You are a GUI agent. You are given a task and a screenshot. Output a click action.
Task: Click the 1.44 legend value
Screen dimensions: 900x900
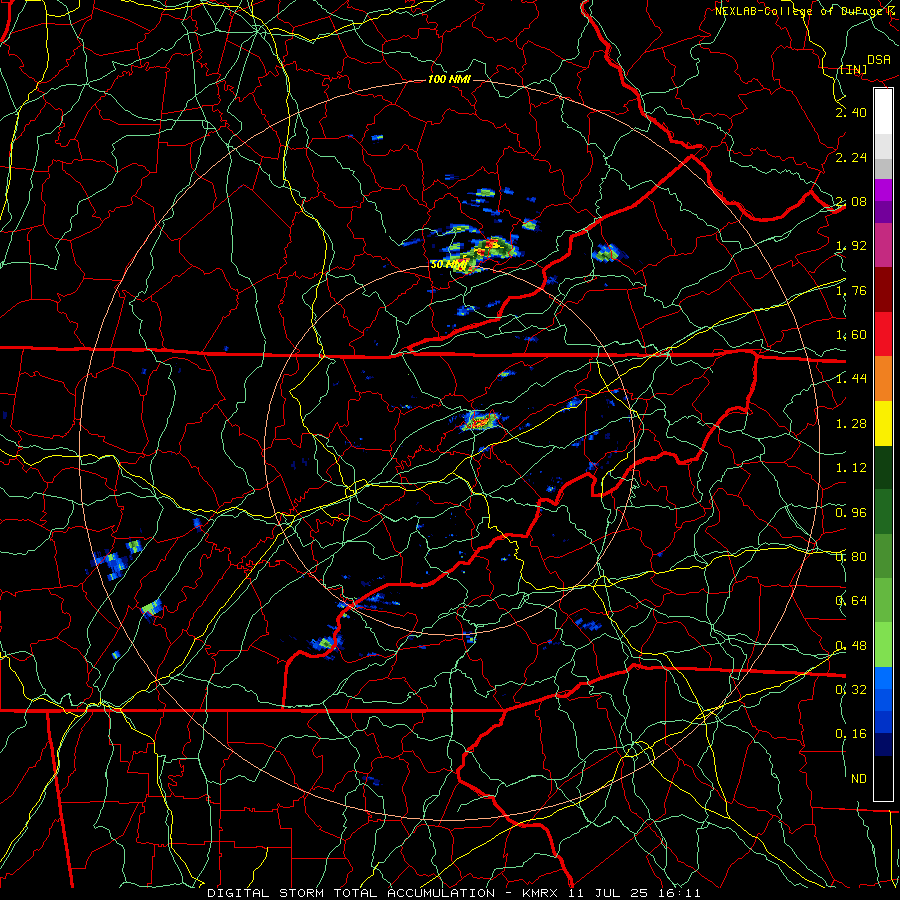[x=851, y=379]
